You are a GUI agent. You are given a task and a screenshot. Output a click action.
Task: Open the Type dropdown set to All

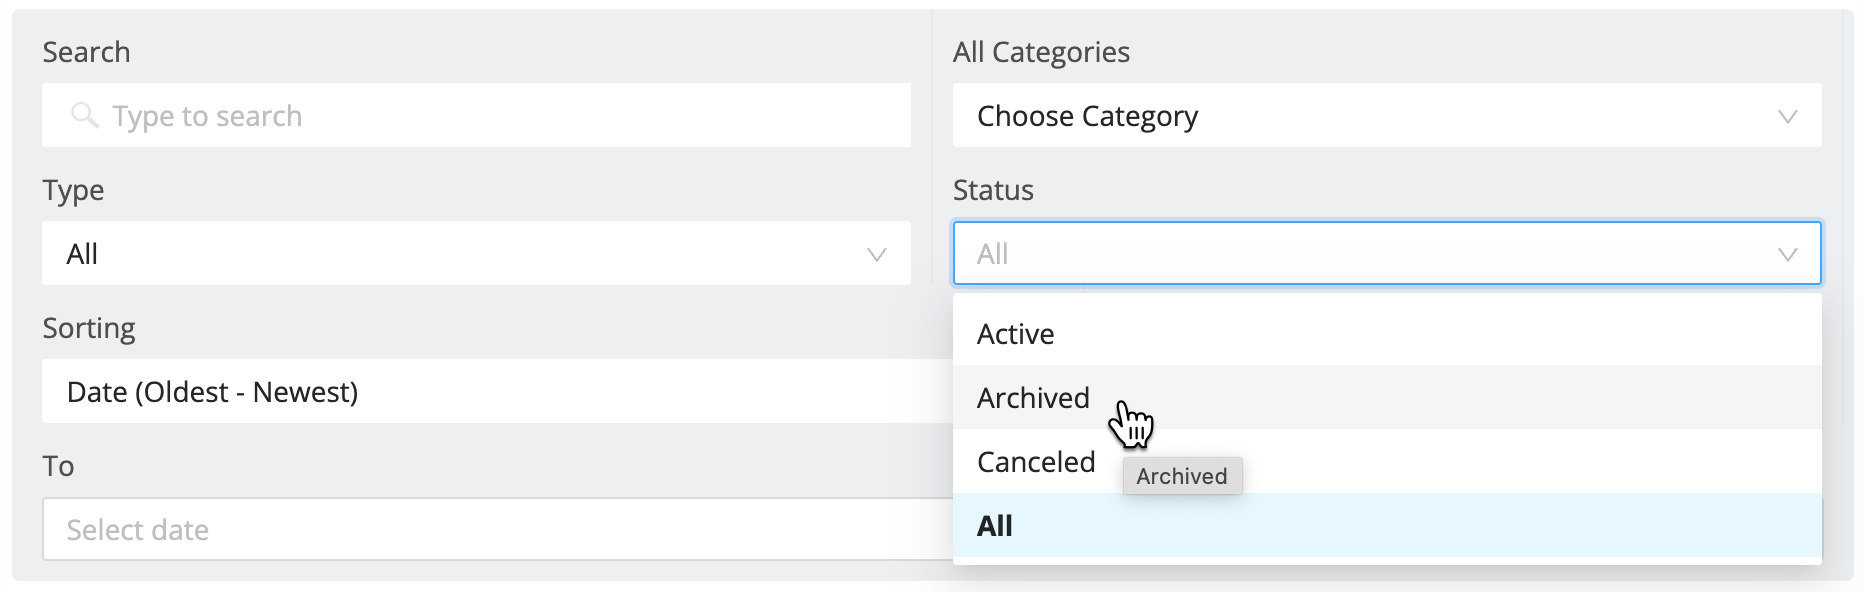(x=476, y=254)
